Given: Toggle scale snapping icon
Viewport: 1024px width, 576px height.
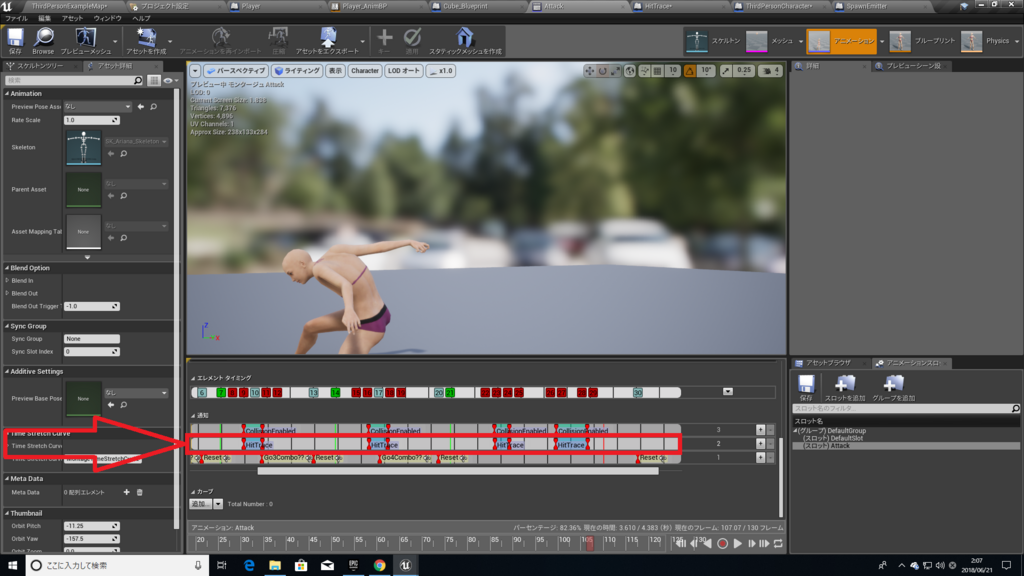Looking at the screenshot, I should pyautogui.click(x=726, y=71).
